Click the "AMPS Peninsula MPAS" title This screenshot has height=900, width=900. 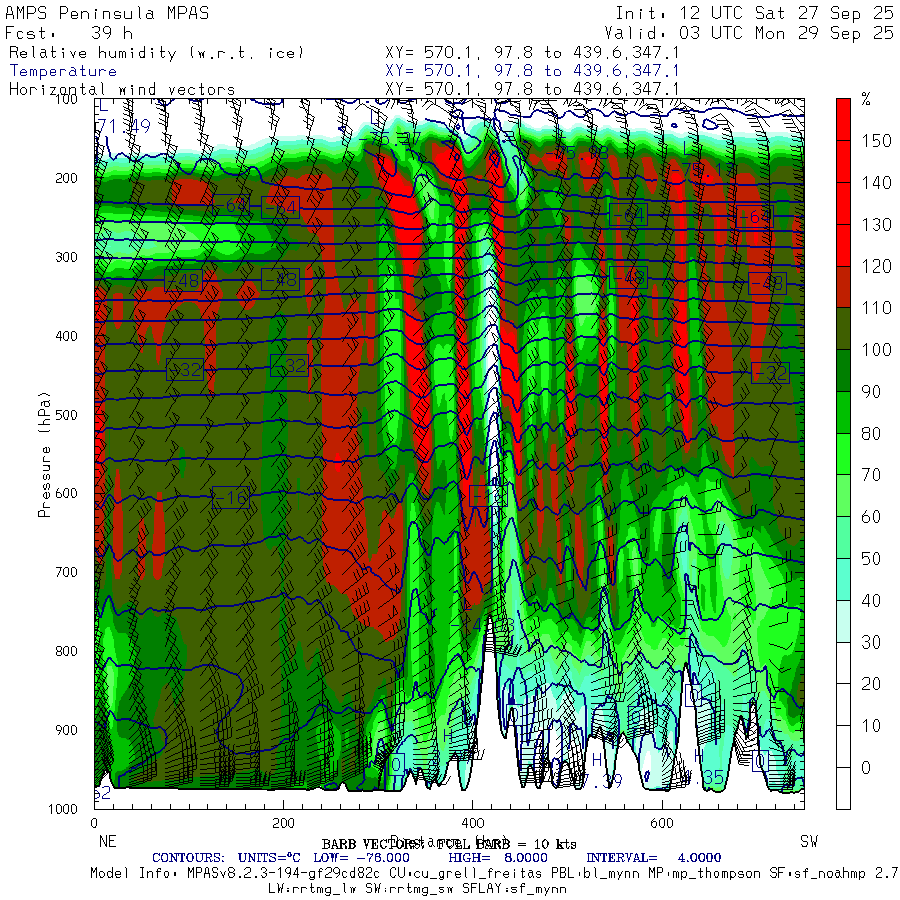107,13
